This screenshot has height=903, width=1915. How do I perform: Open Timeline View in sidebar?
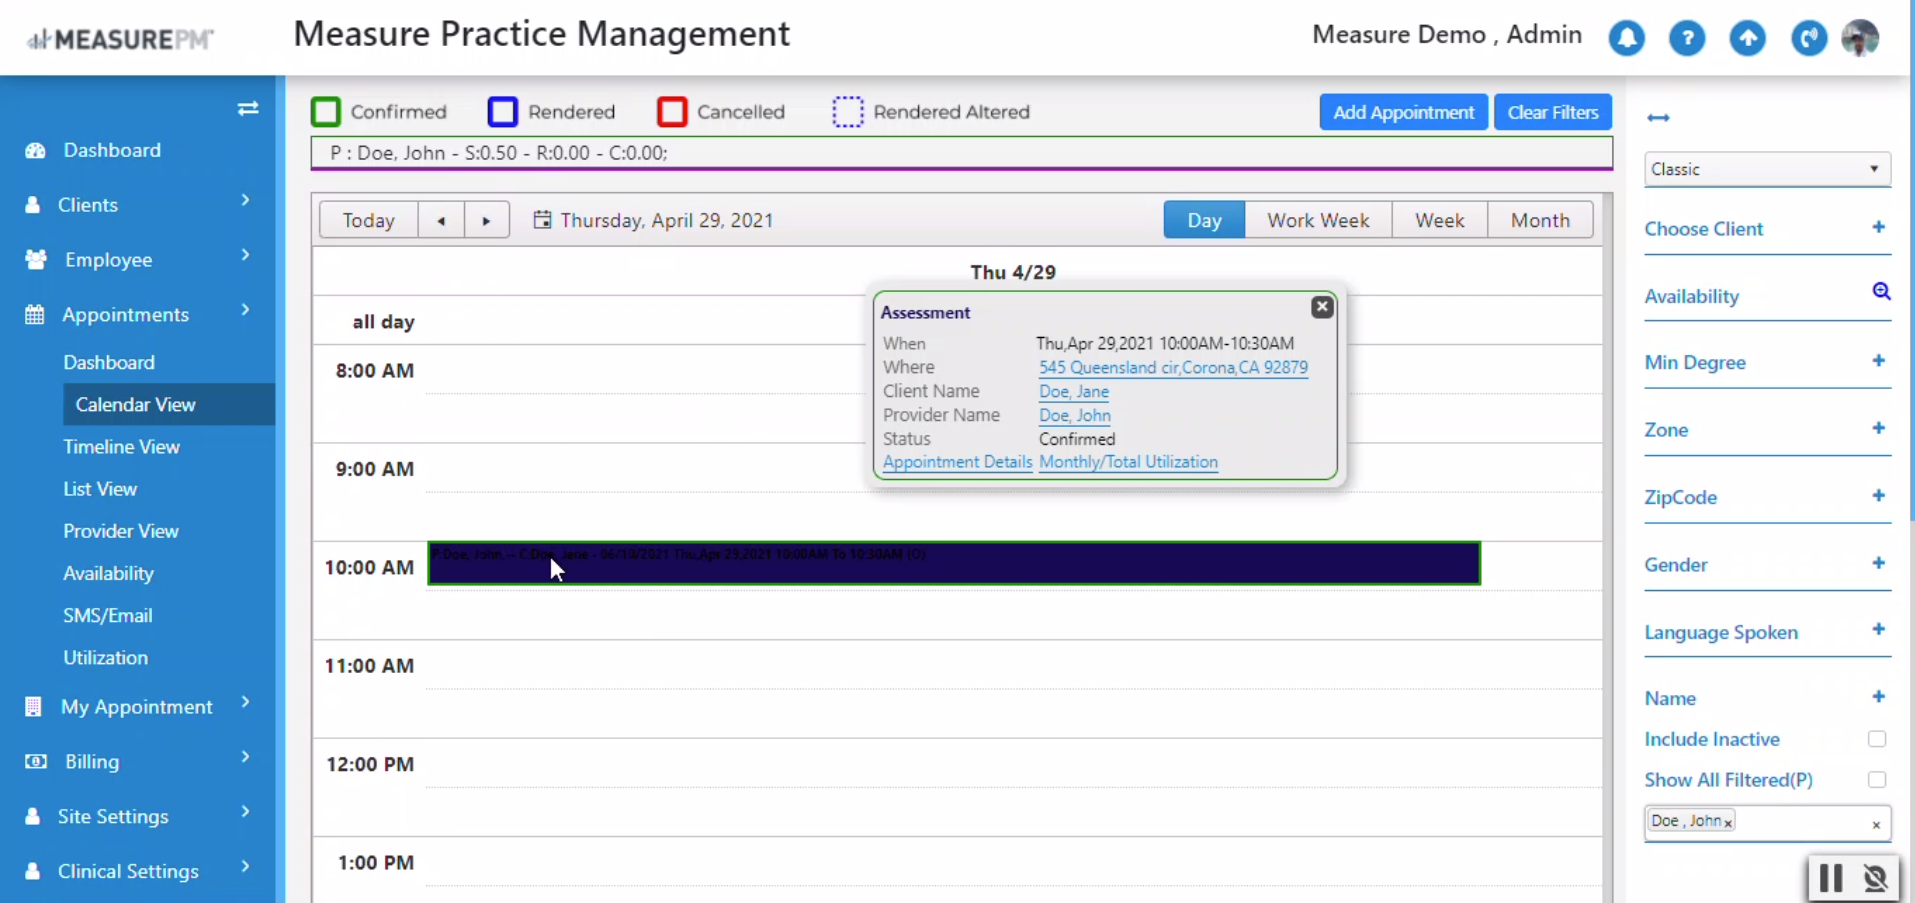tap(122, 447)
